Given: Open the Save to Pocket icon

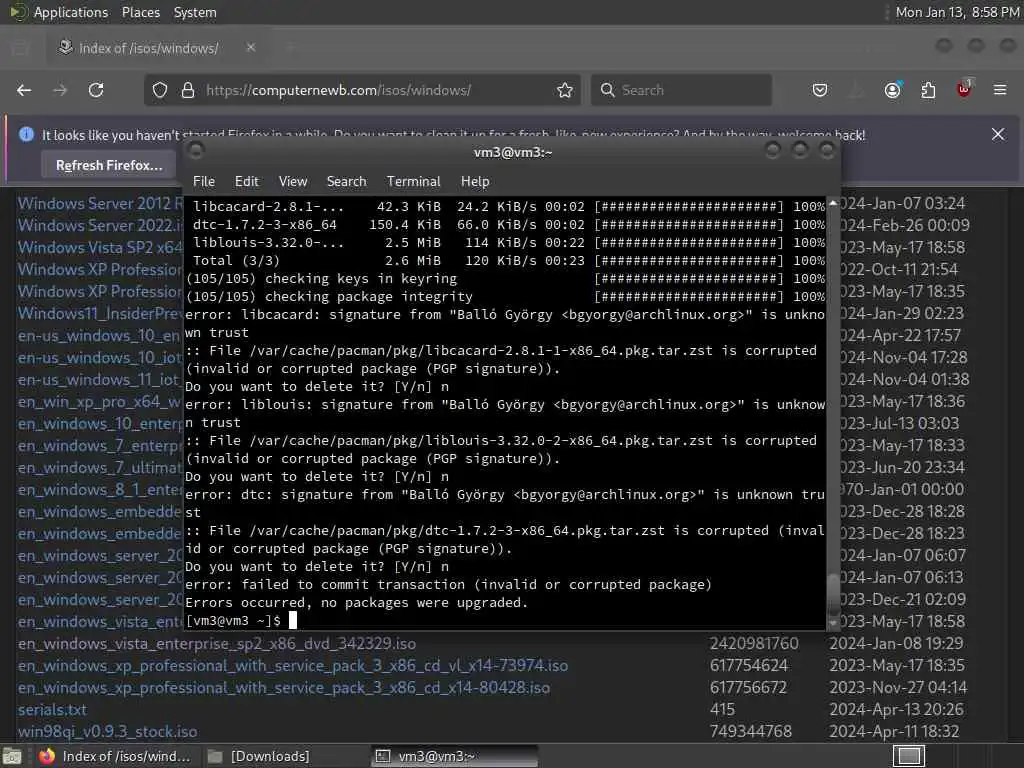Looking at the screenshot, I should 820,90.
